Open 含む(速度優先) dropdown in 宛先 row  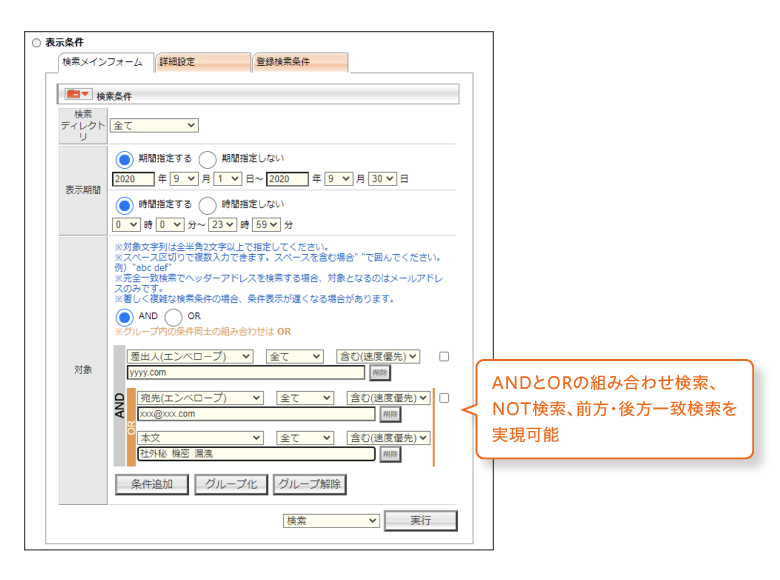[x=388, y=398]
